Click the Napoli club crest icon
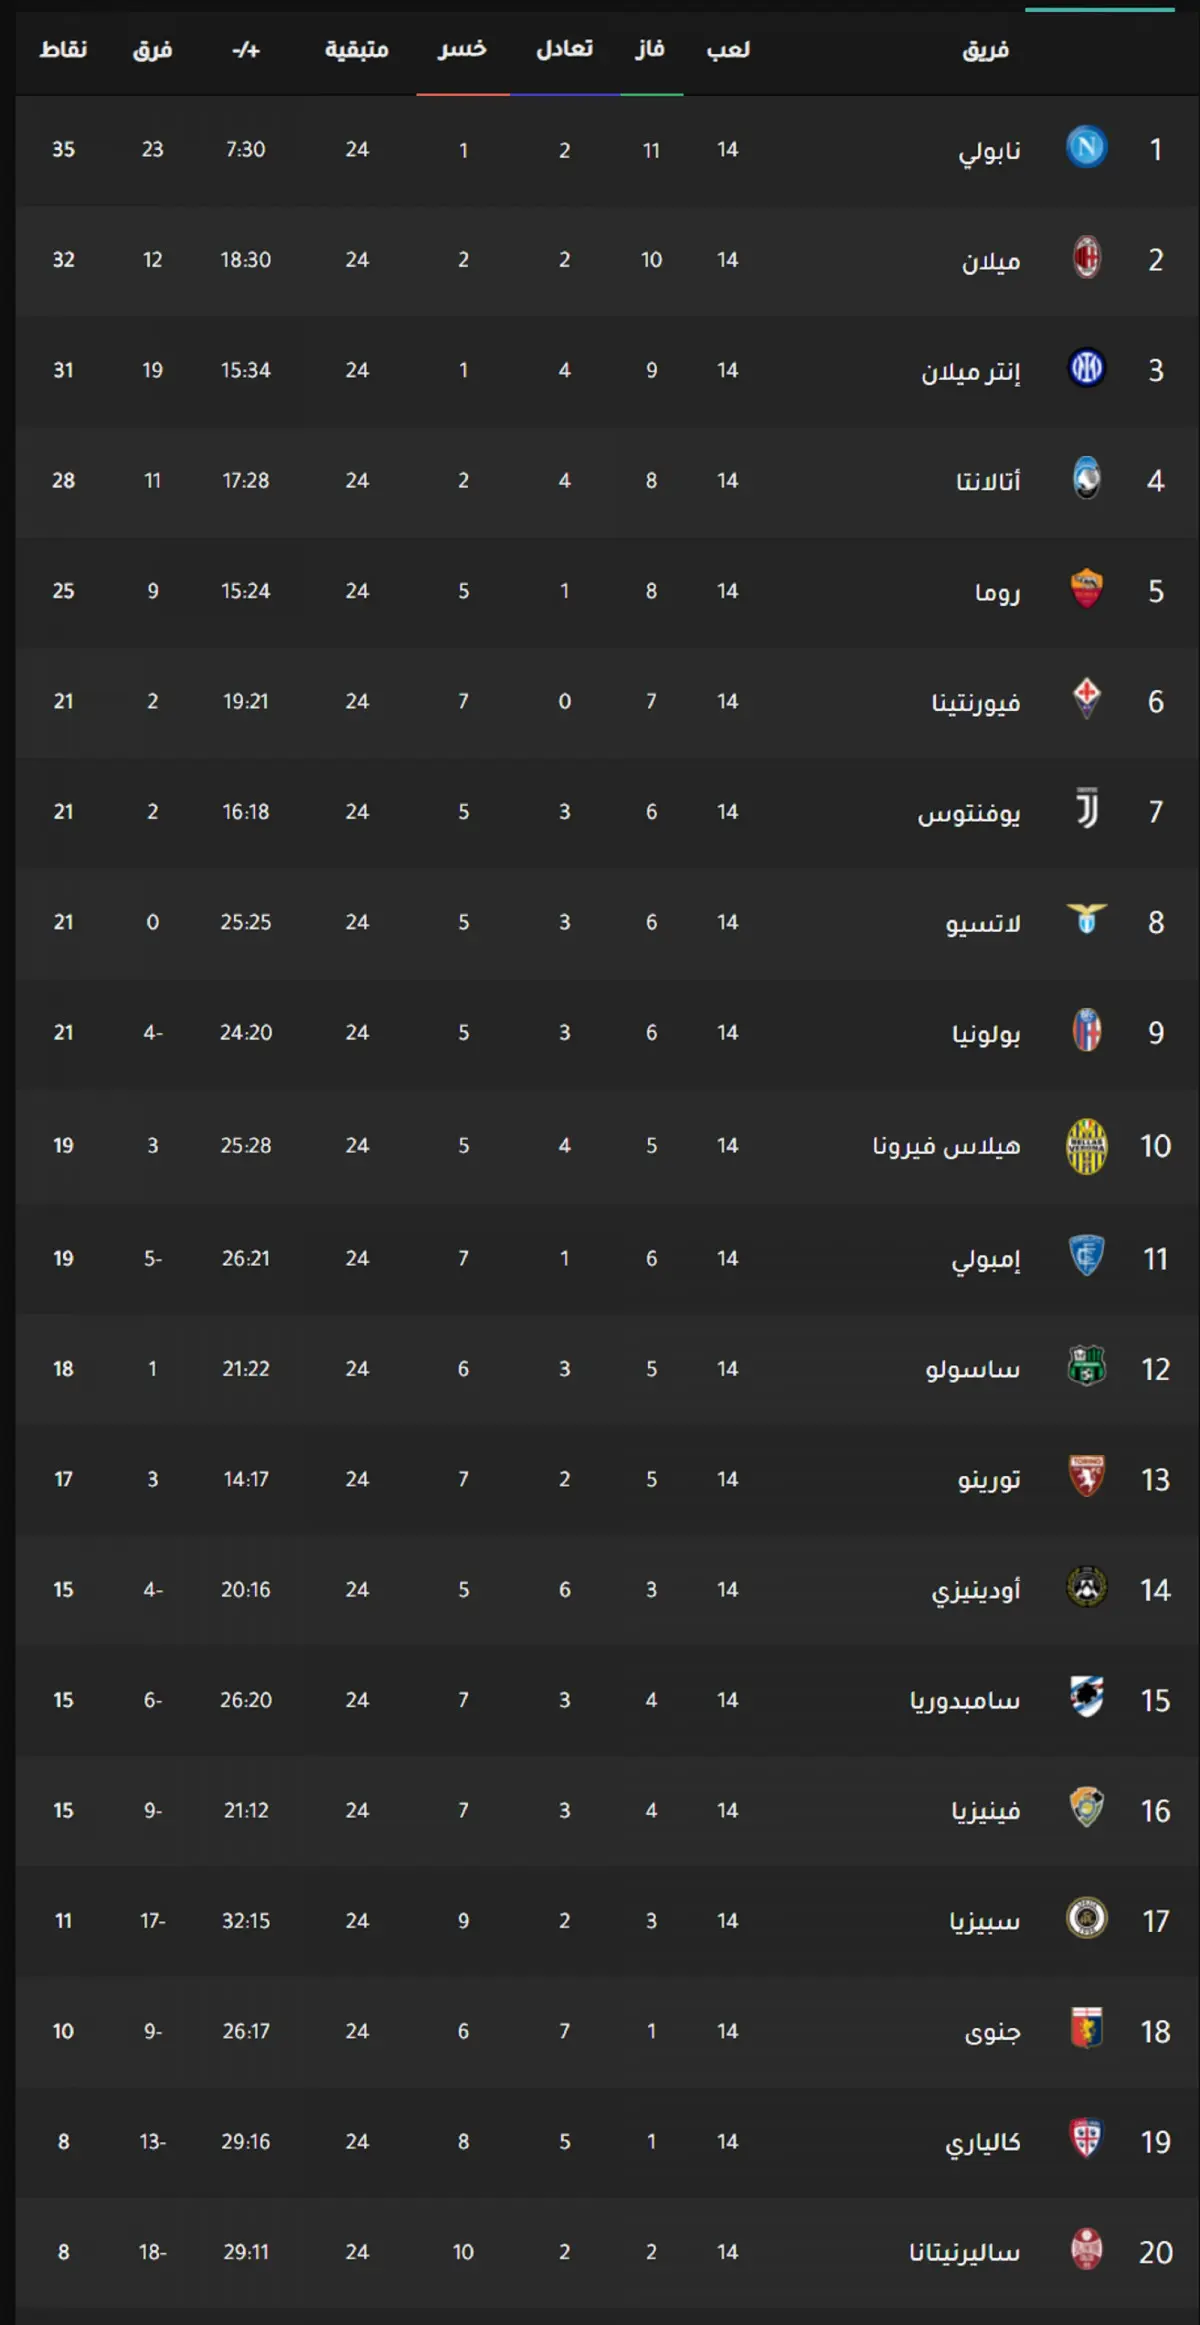The image size is (1200, 2325). 1086,148
